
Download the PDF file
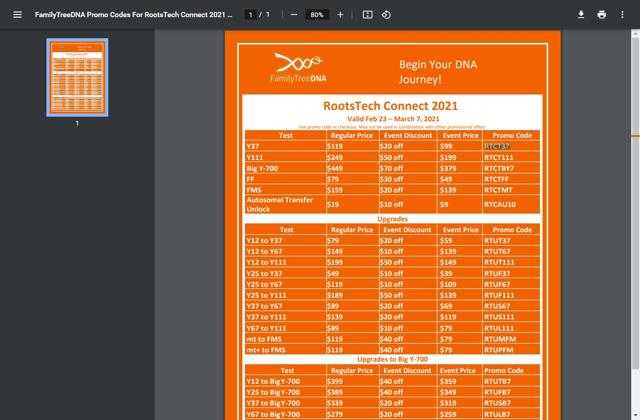click(x=581, y=15)
